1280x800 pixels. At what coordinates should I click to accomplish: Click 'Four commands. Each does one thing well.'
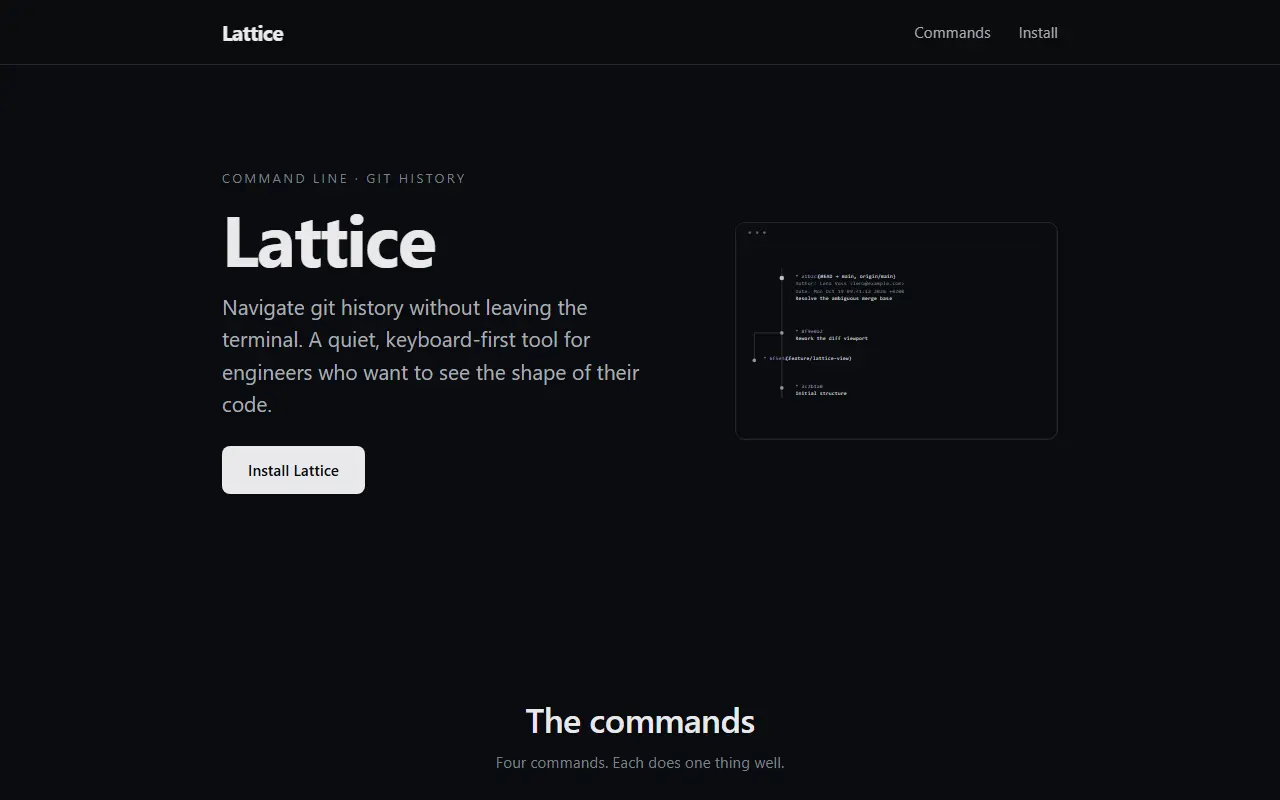pos(640,763)
